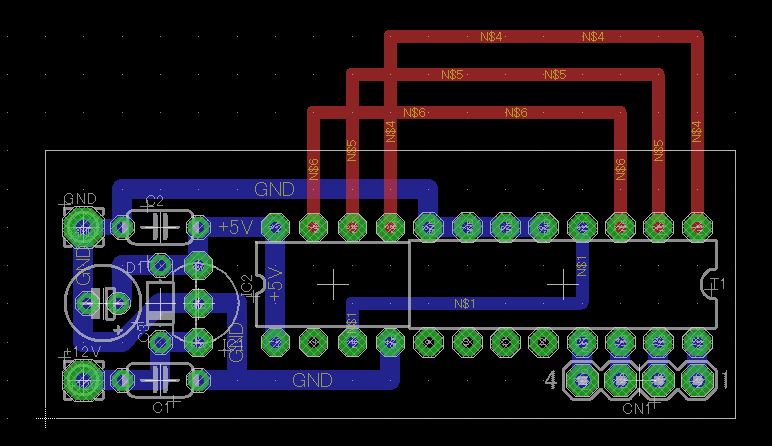Click the +5V label beside C2
This screenshot has height=446, width=772.
click(236, 227)
